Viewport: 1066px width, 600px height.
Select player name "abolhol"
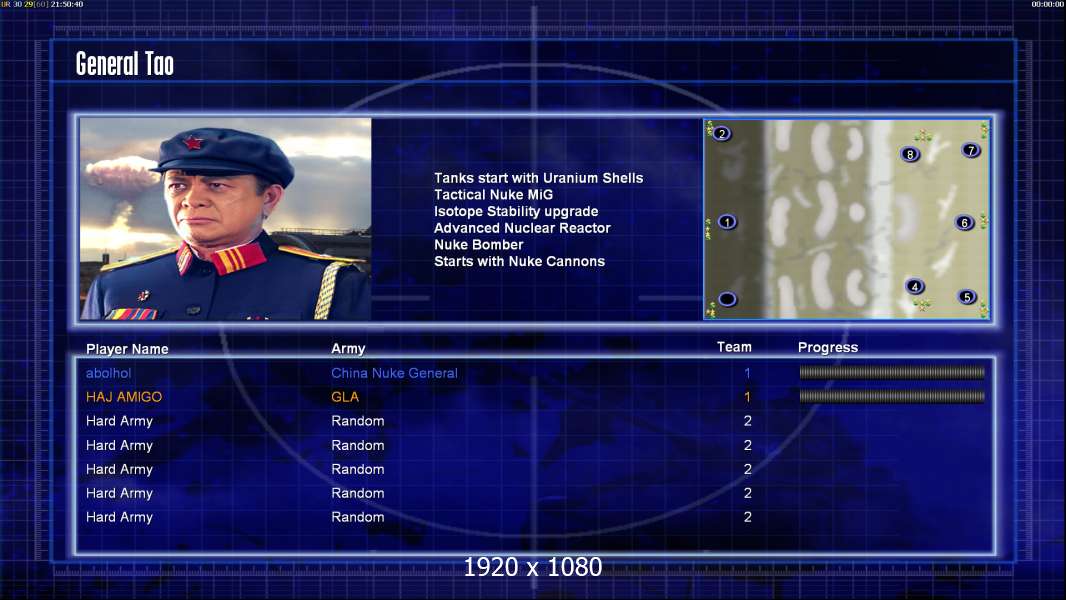click(x=109, y=373)
